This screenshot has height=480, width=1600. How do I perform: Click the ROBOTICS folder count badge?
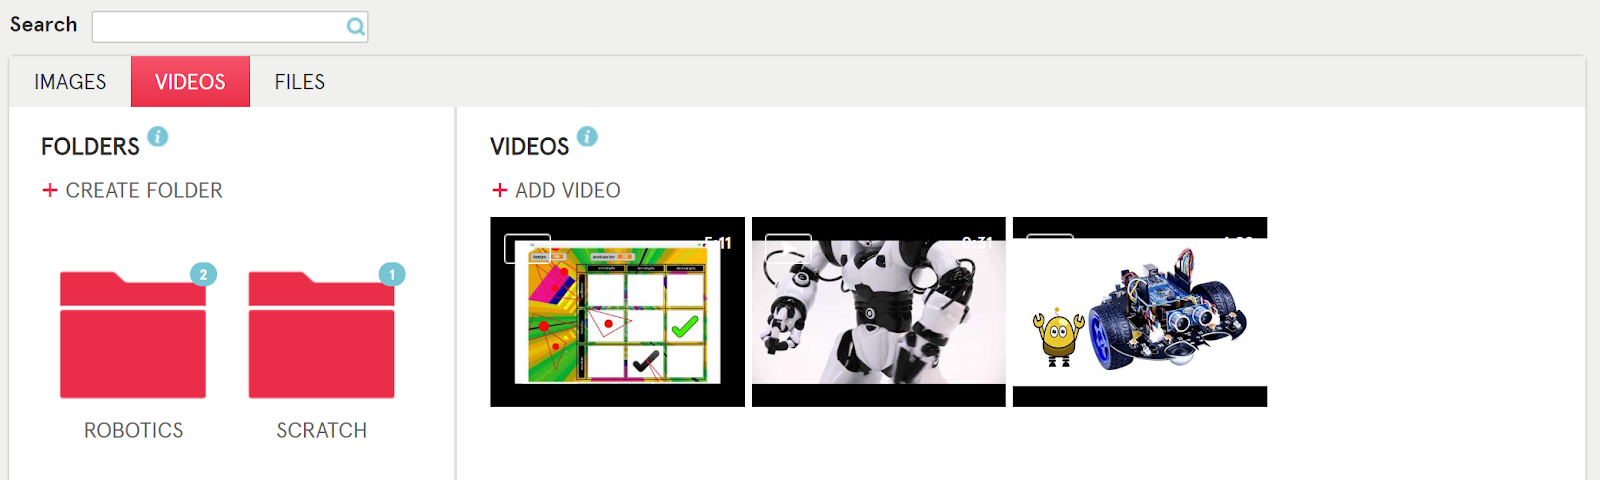pyautogui.click(x=203, y=274)
